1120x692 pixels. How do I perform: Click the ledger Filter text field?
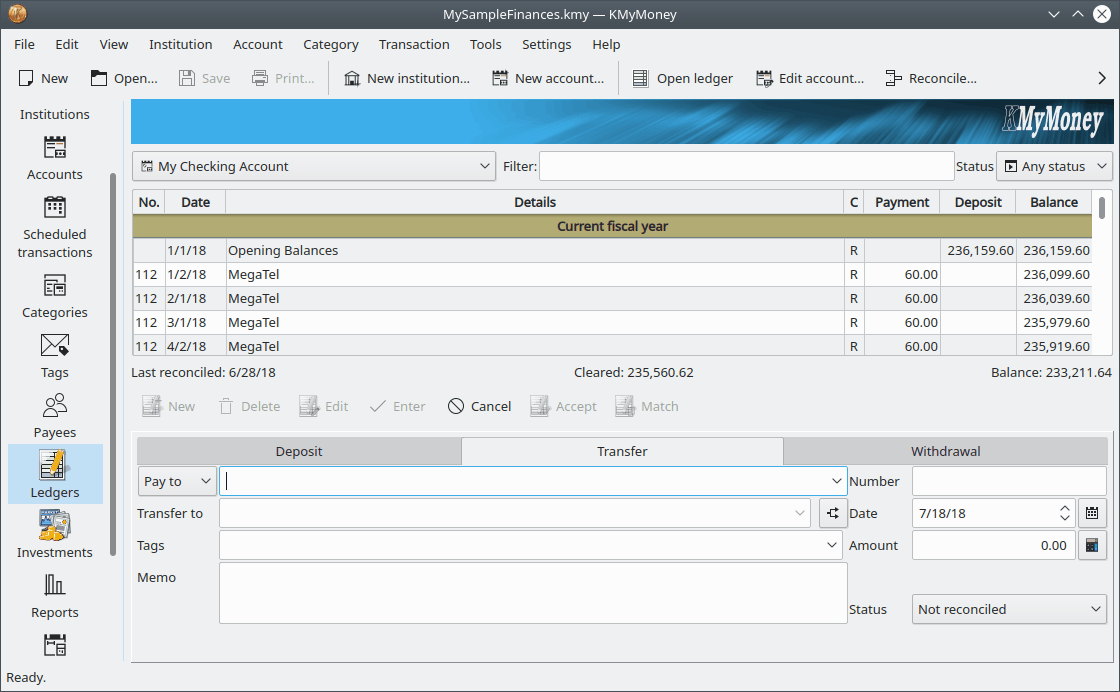click(x=746, y=166)
